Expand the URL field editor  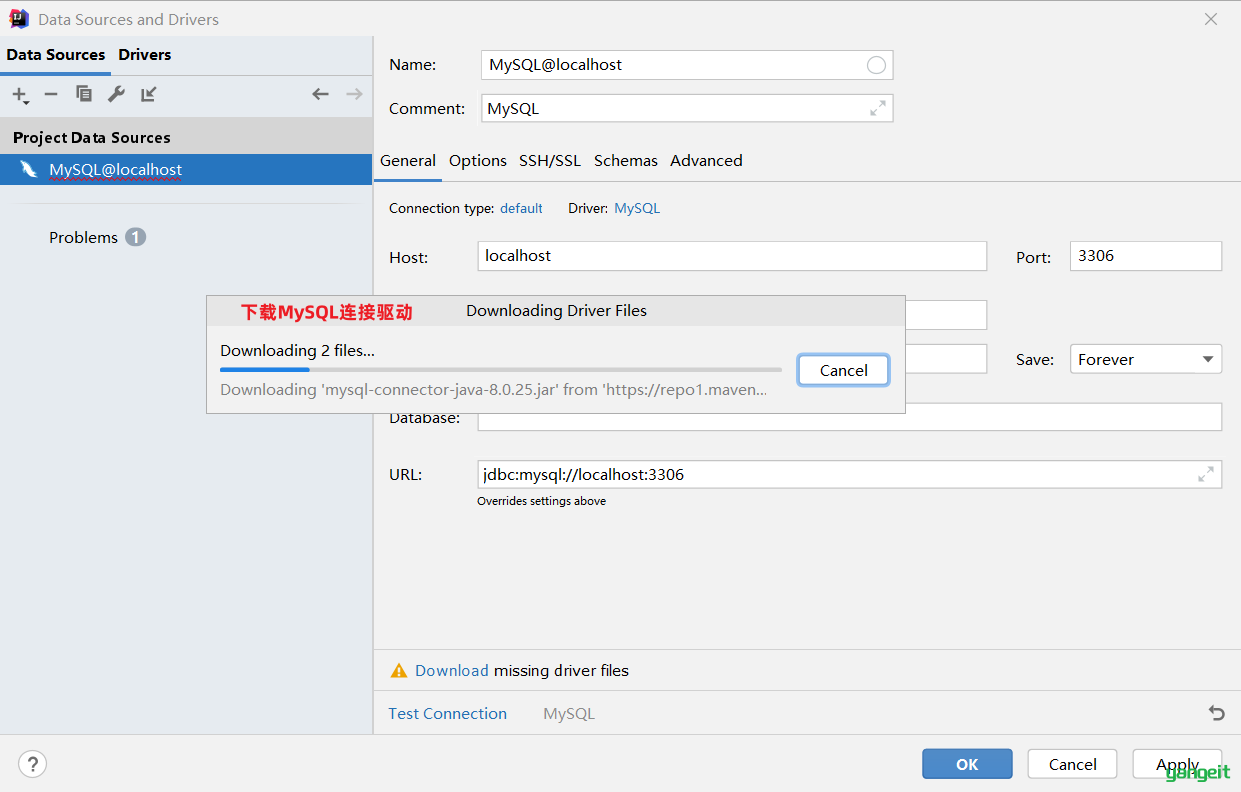click(1206, 474)
